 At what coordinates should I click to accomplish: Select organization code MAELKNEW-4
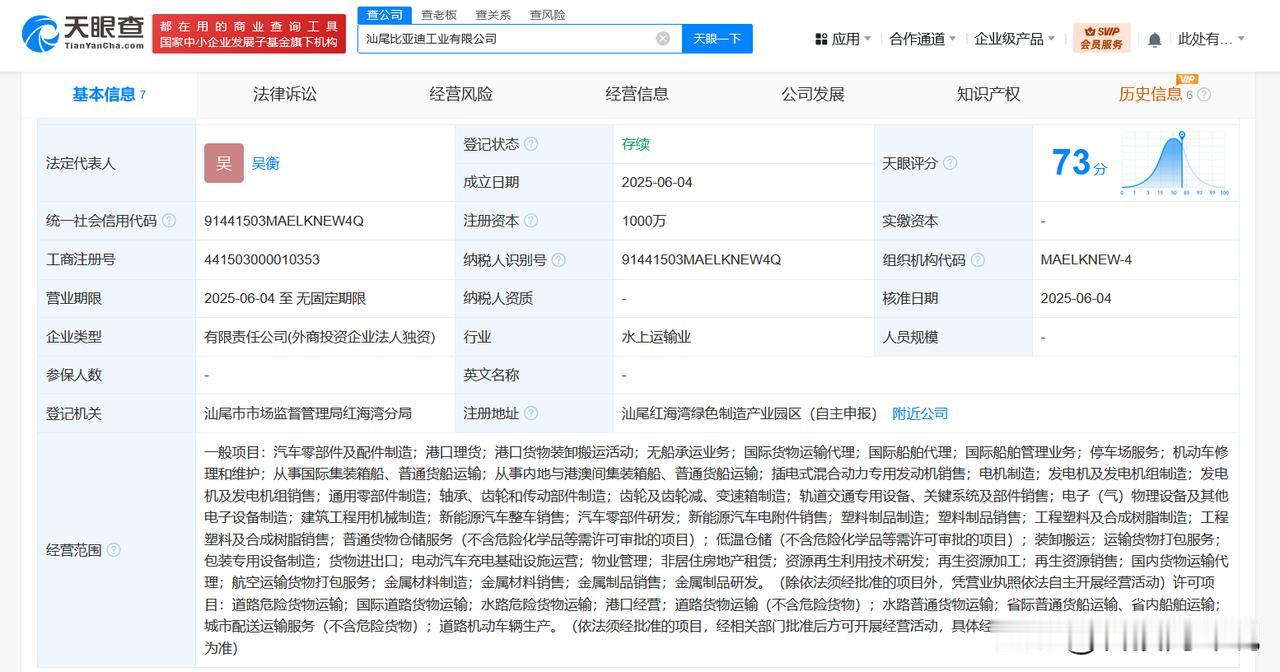pos(1086,260)
